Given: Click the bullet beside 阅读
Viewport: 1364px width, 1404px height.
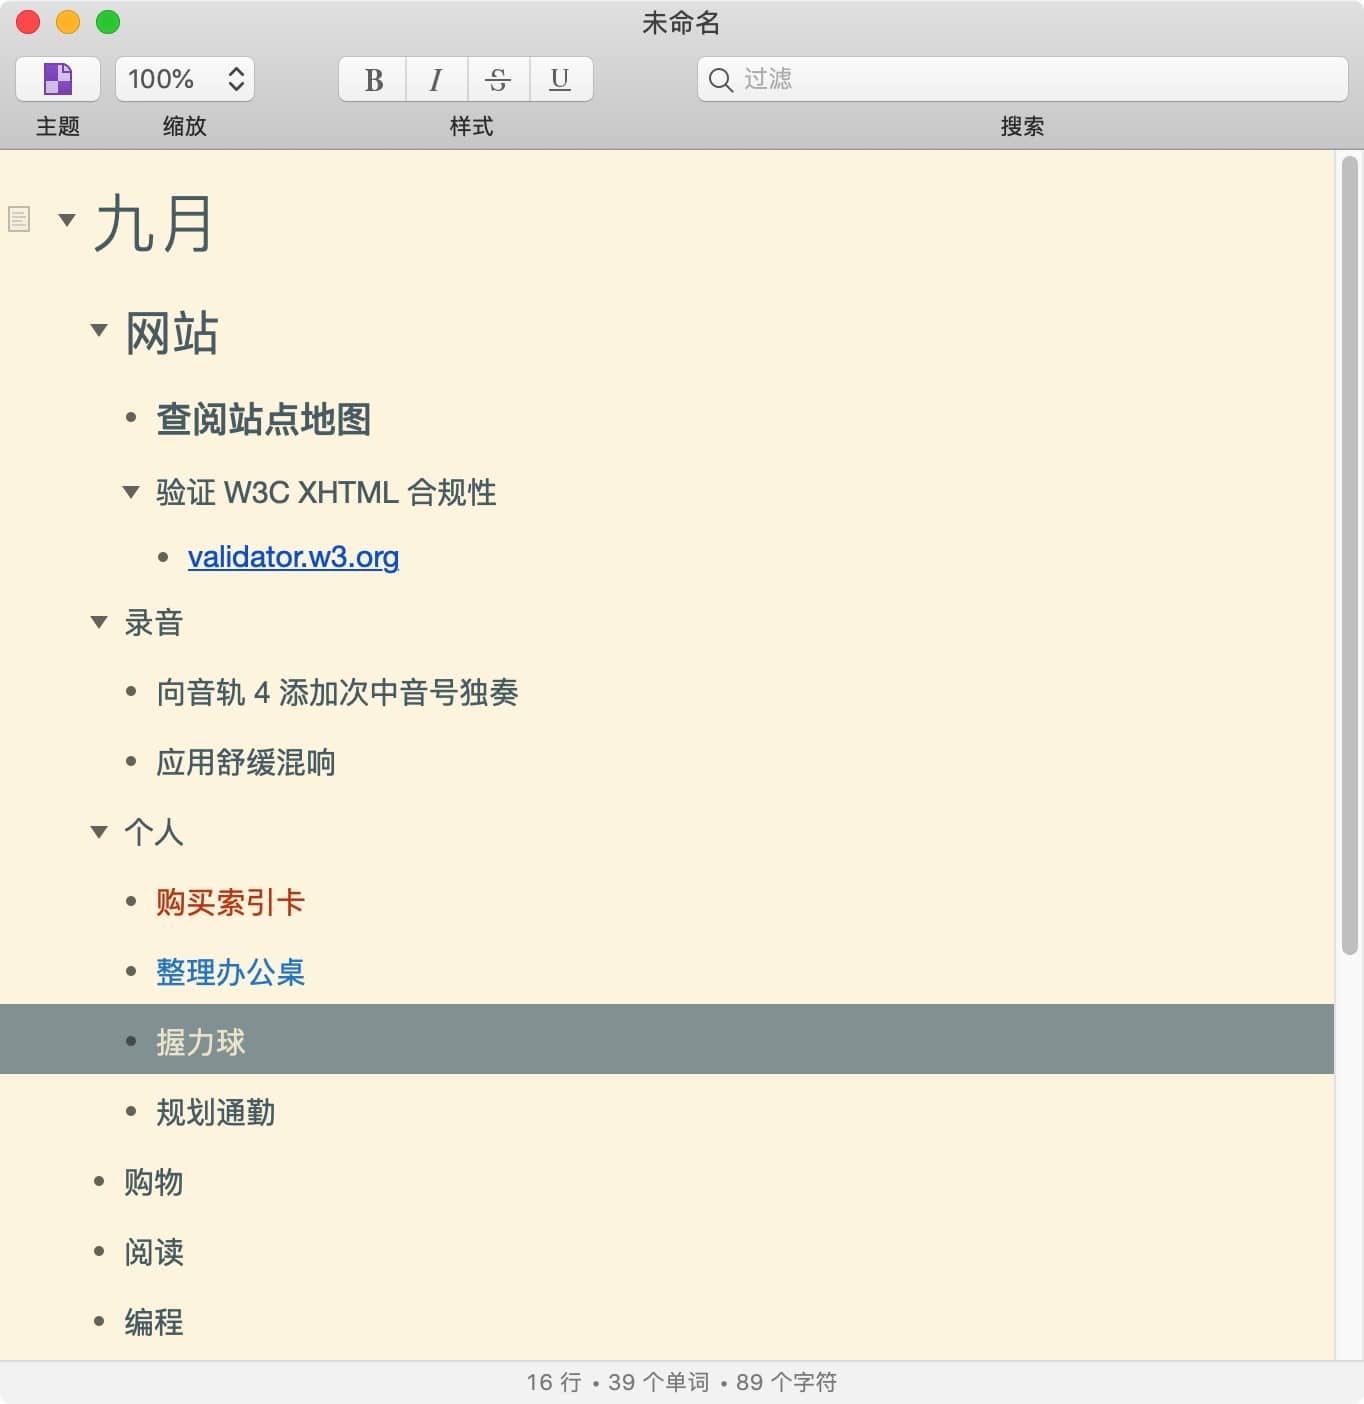Looking at the screenshot, I should click(x=99, y=1251).
